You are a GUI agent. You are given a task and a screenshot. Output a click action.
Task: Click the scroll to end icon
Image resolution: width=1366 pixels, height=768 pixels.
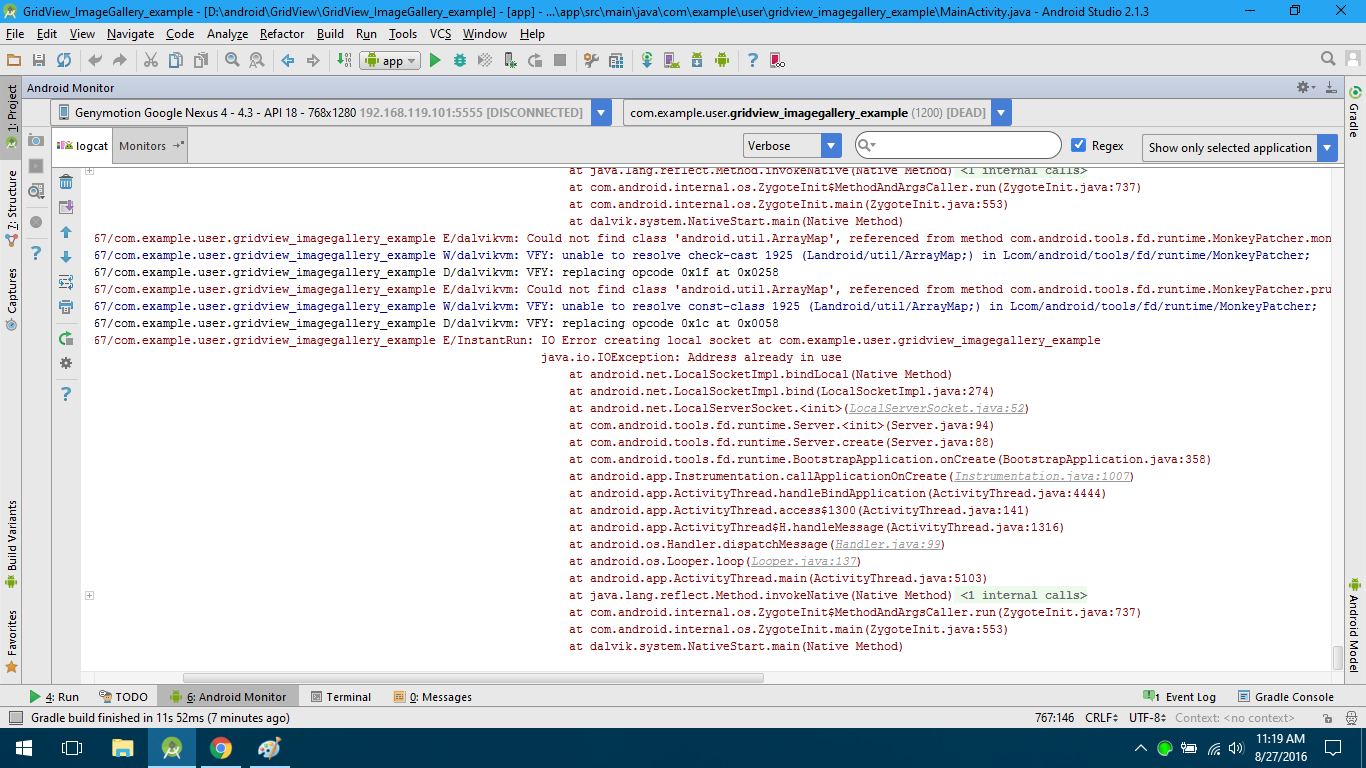click(66, 207)
